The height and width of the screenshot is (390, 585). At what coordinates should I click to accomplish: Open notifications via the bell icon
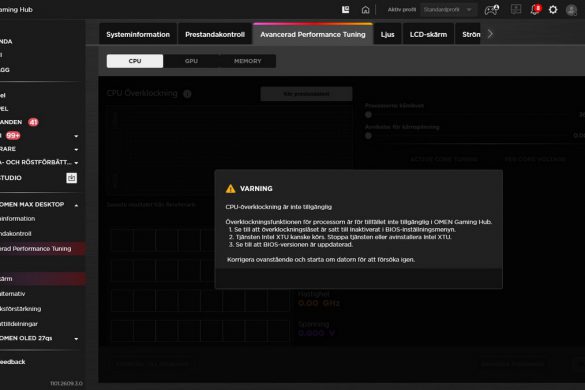pos(535,10)
